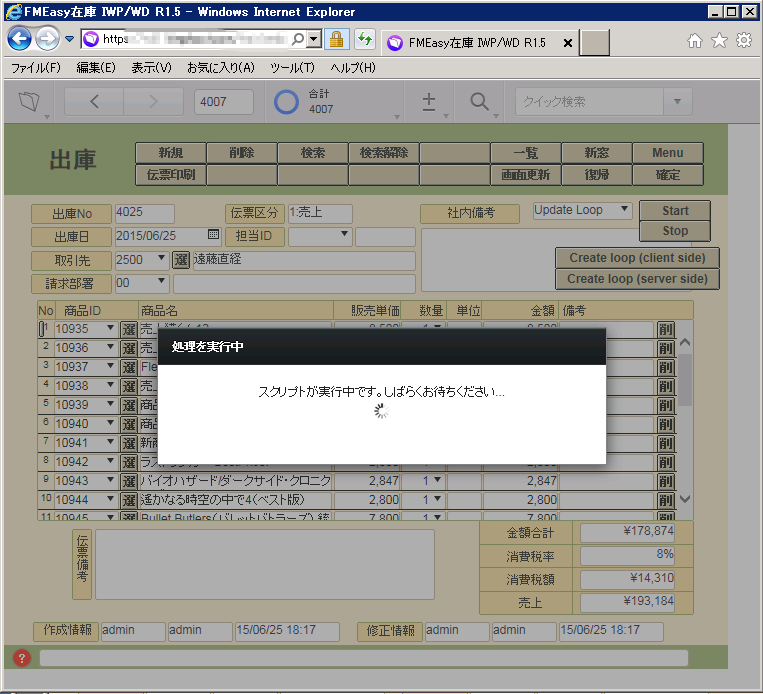The height and width of the screenshot is (694, 763).
Task: Open the Update Loop dropdown
Action: 582,210
